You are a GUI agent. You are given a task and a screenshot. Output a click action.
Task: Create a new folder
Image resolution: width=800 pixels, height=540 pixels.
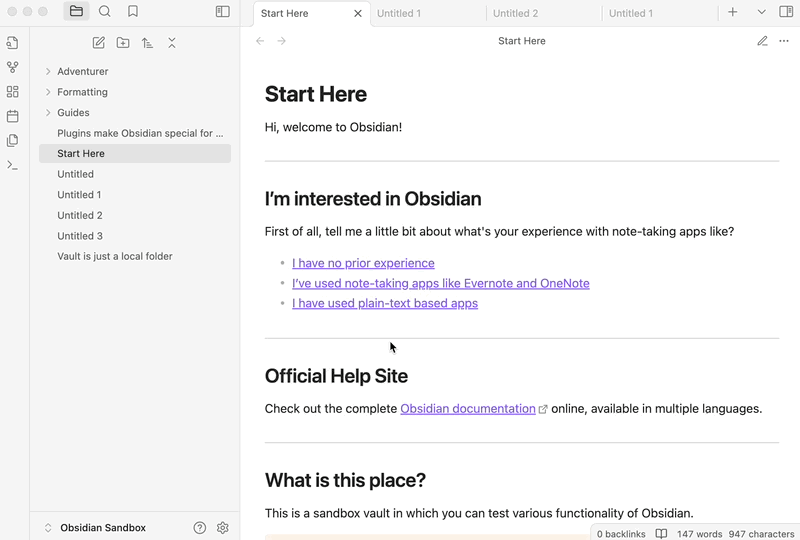pos(123,43)
